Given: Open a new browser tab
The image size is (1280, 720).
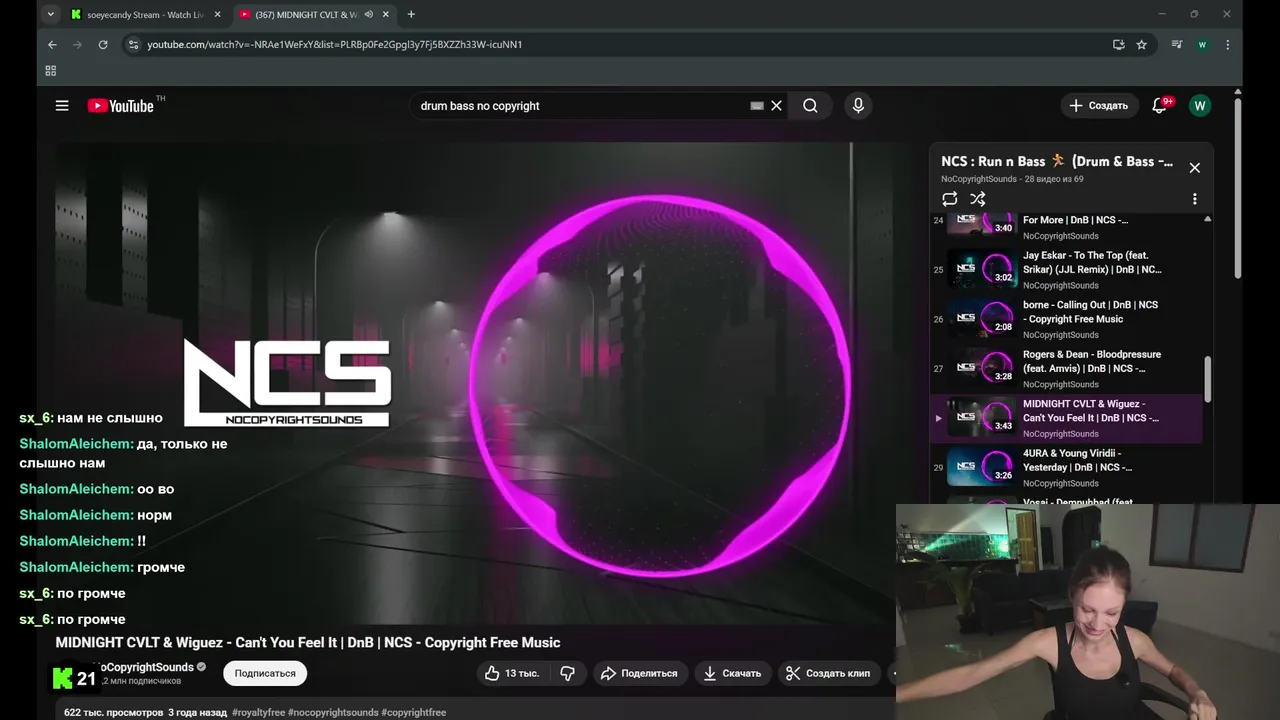Looking at the screenshot, I should pos(411,14).
